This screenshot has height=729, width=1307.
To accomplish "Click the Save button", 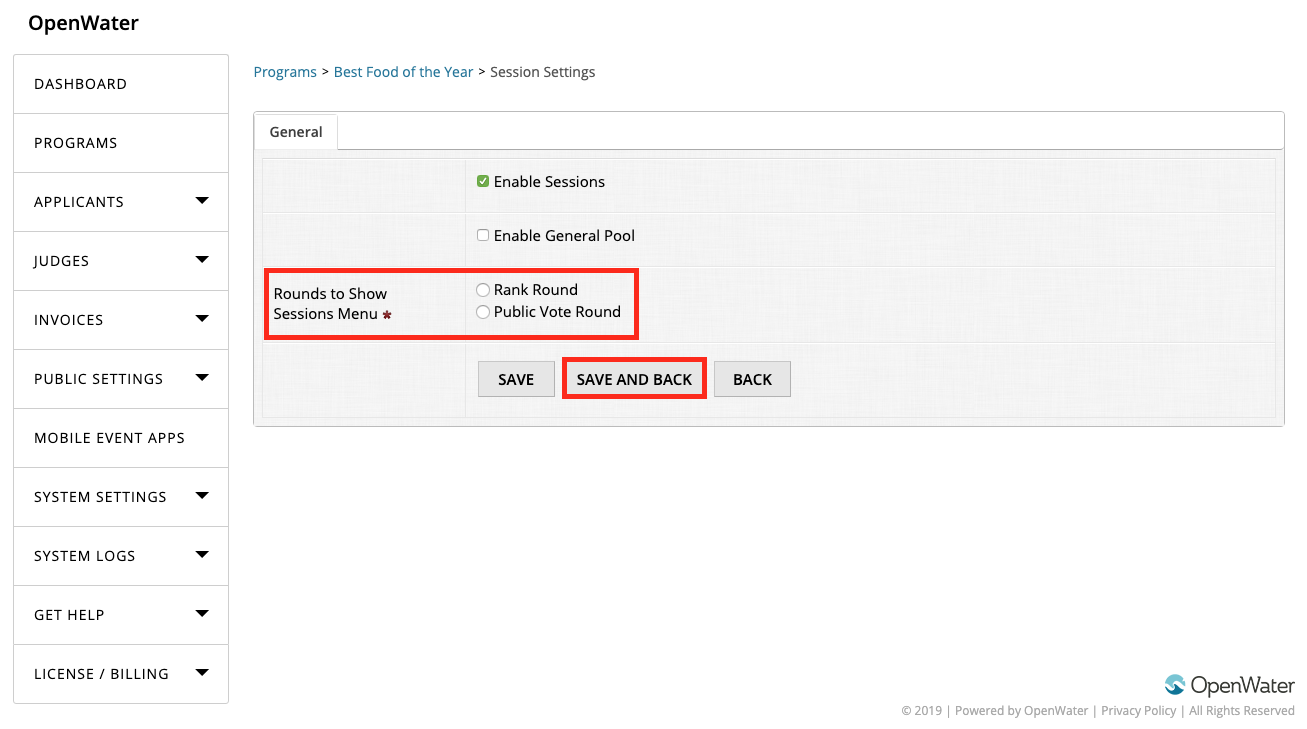I will click(x=516, y=379).
